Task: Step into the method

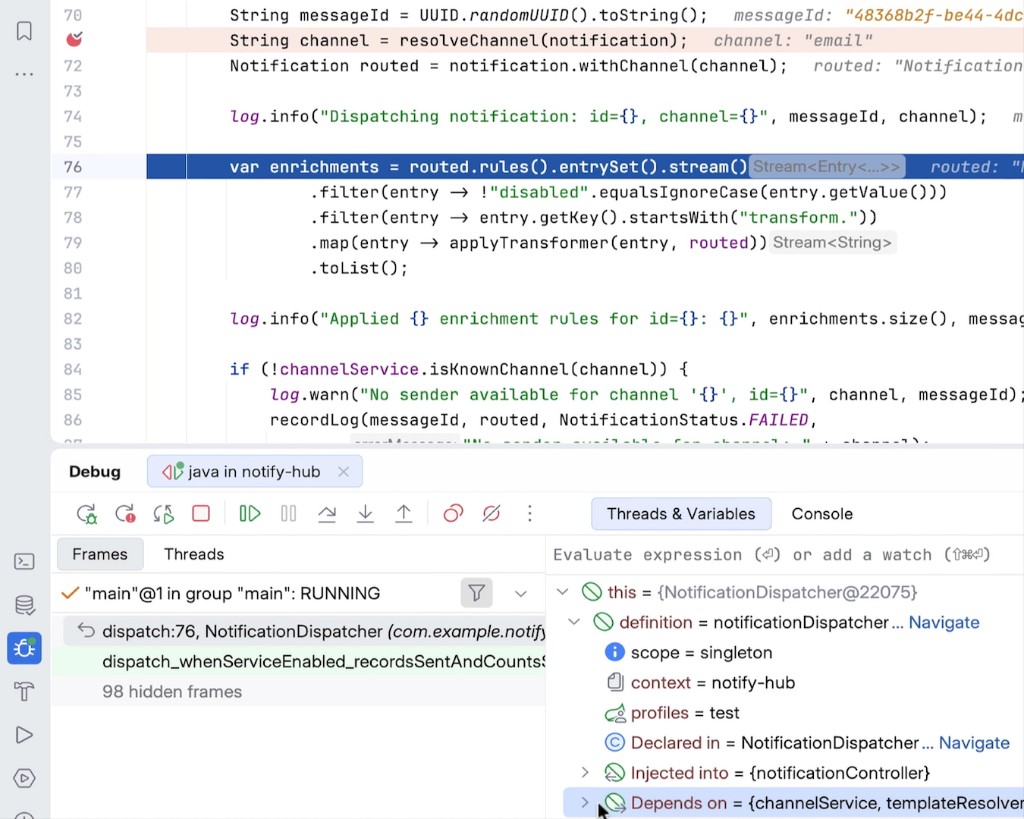Action: pyautogui.click(x=365, y=514)
